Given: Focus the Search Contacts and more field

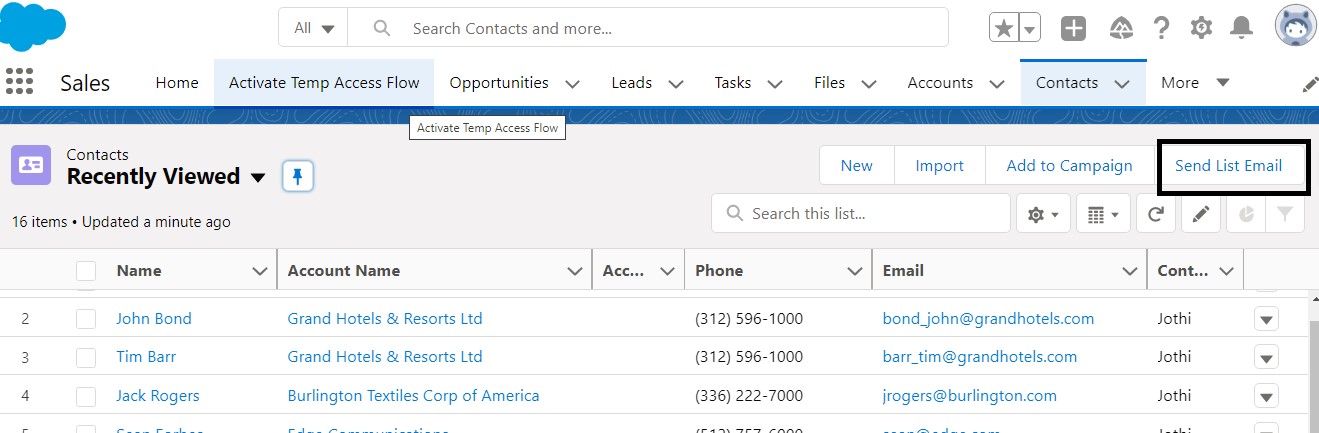Looking at the screenshot, I should click(648, 28).
